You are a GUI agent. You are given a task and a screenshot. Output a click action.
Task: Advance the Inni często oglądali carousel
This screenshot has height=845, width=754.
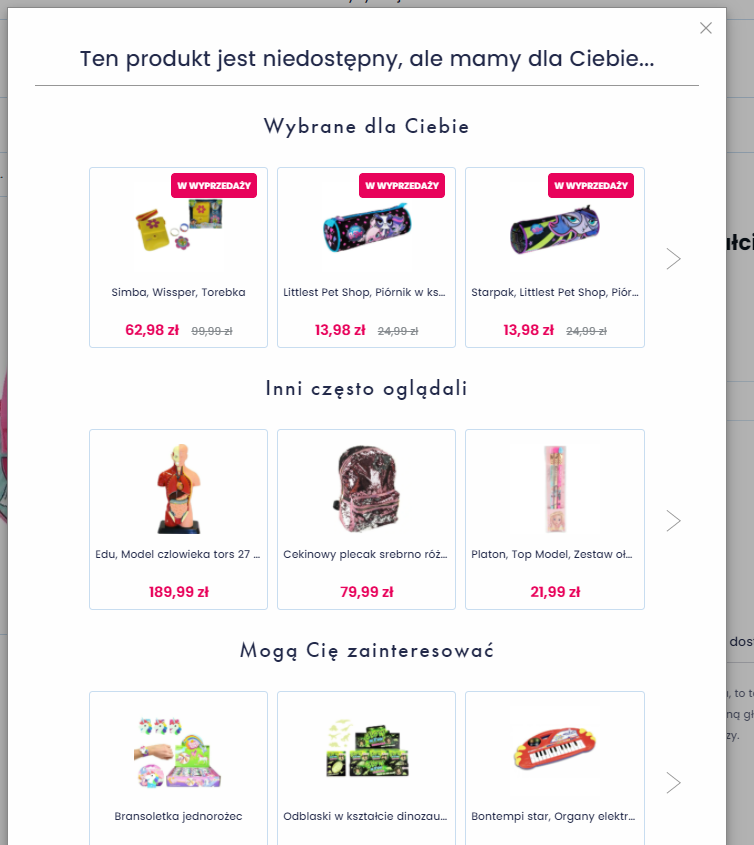pyautogui.click(x=674, y=520)
